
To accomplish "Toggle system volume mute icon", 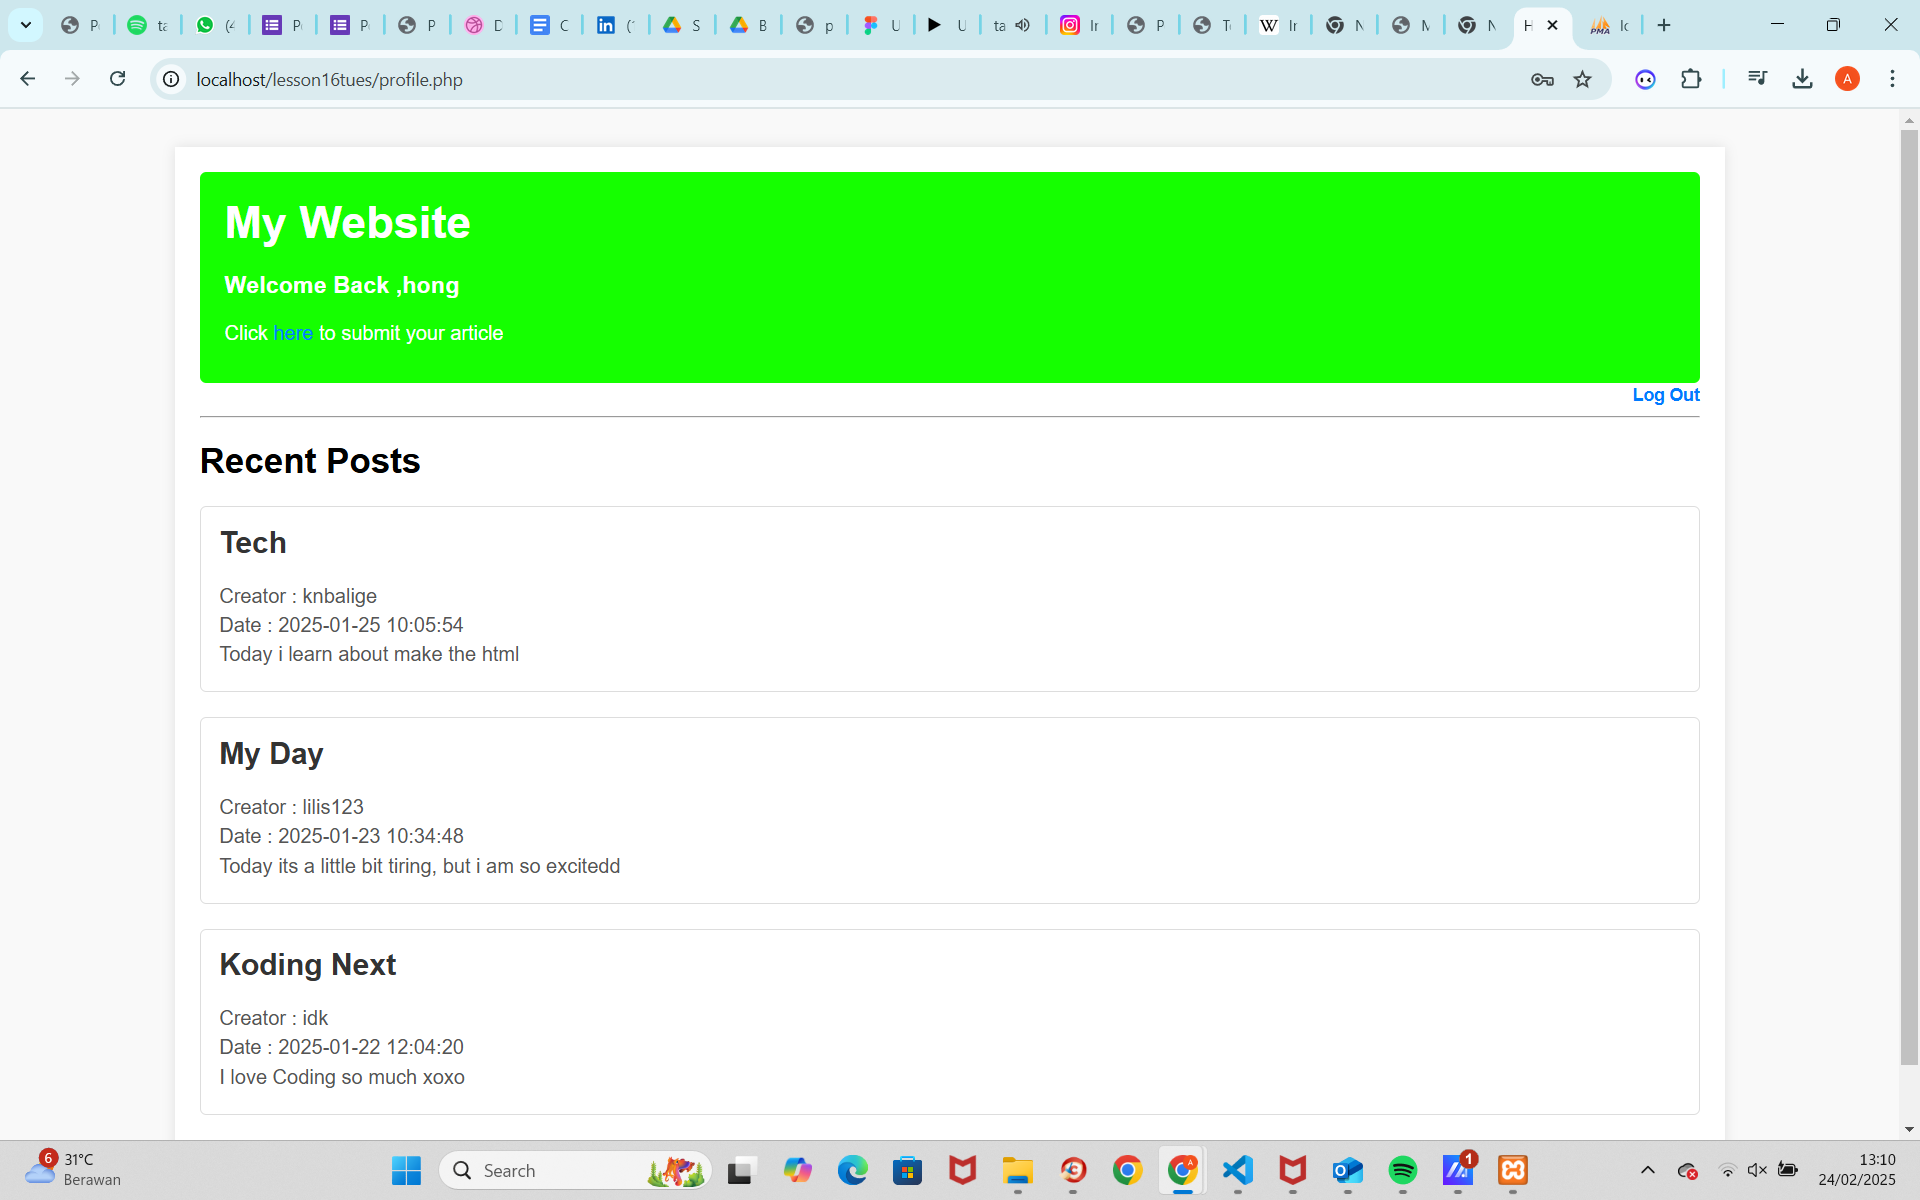I will 1757,1170.
